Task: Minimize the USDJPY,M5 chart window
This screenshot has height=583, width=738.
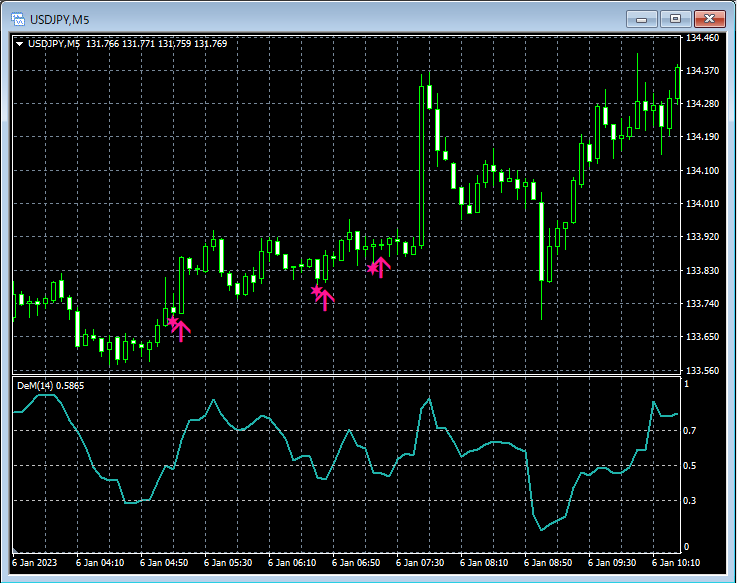Action: 642,19
